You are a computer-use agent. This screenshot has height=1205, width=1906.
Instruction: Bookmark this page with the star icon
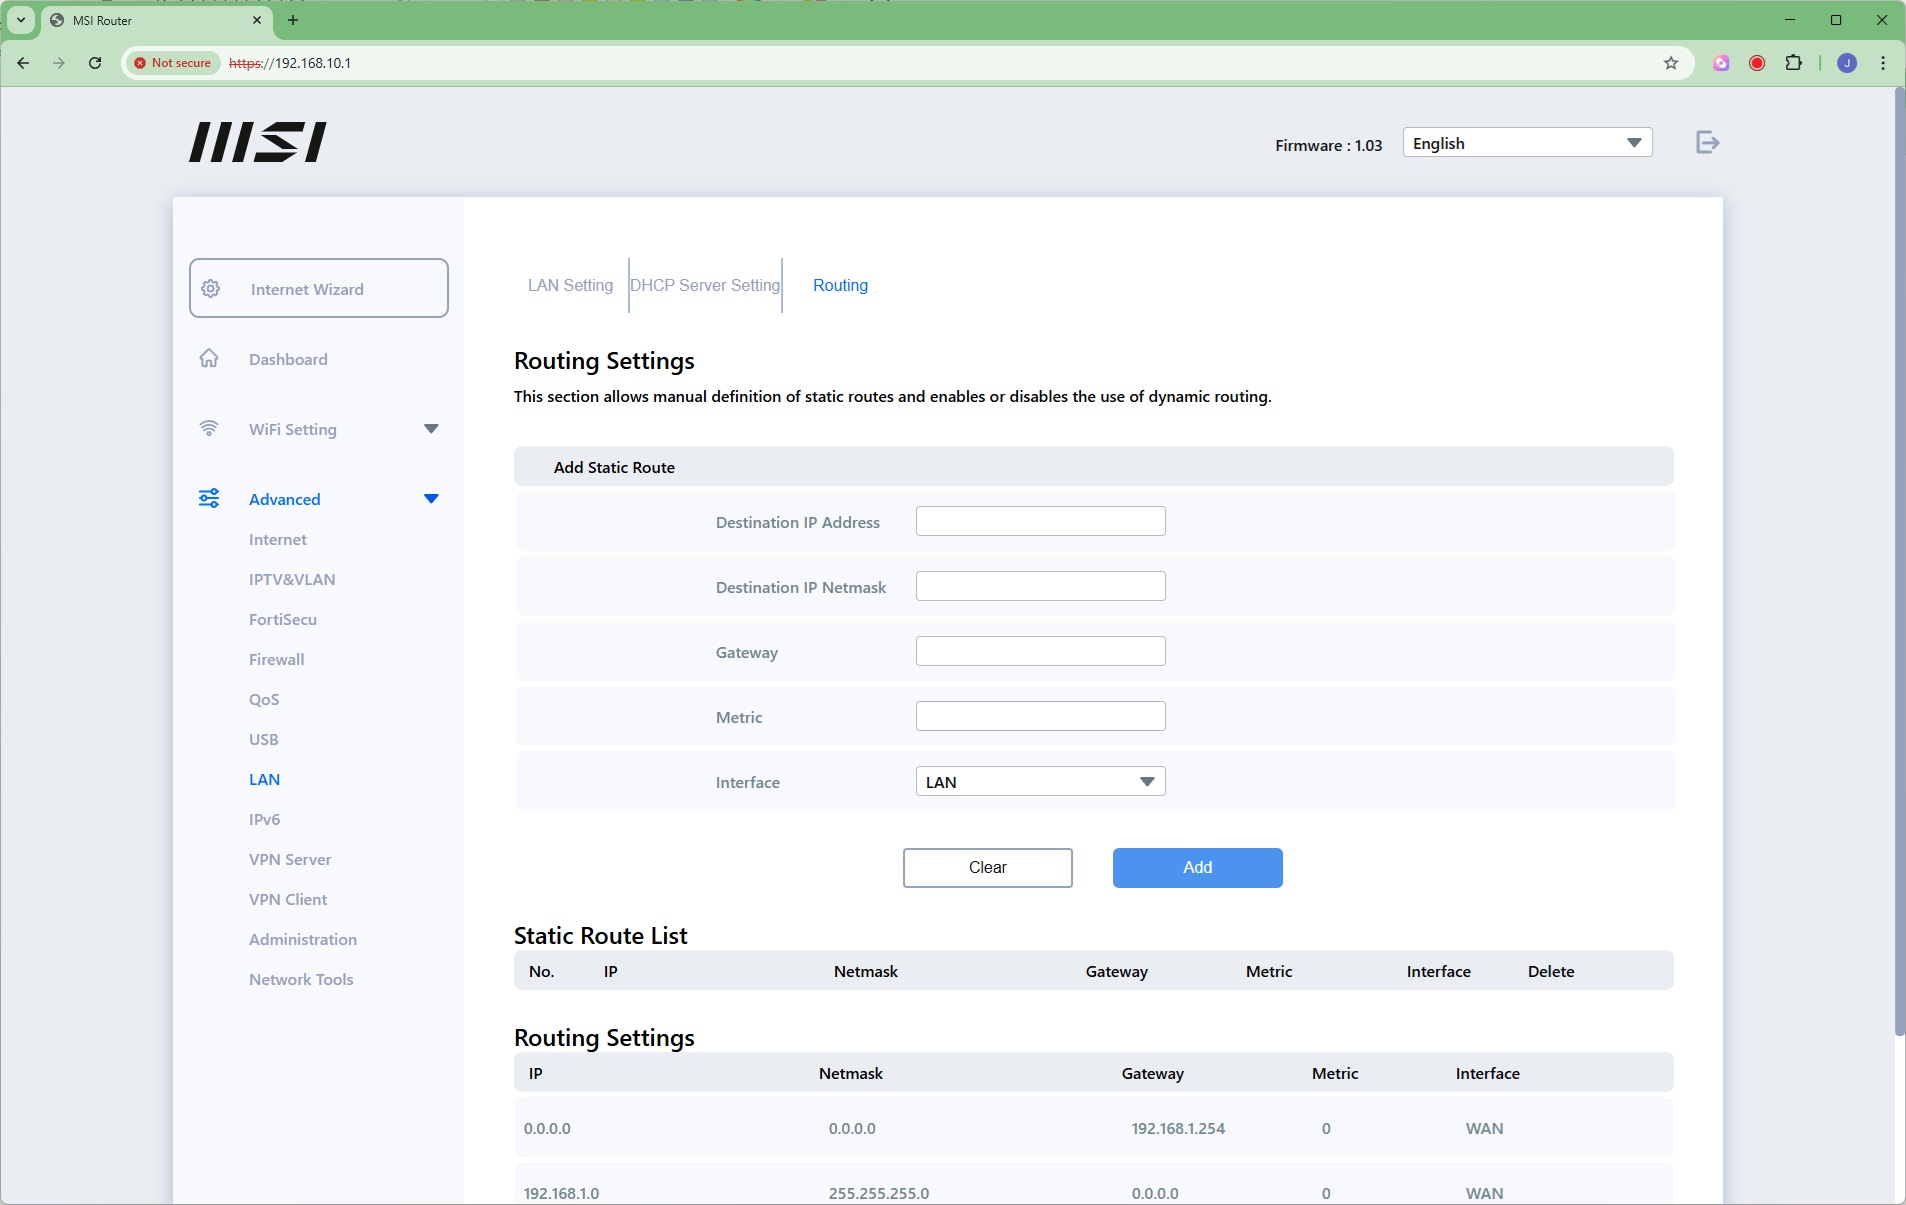(1670, 63)
